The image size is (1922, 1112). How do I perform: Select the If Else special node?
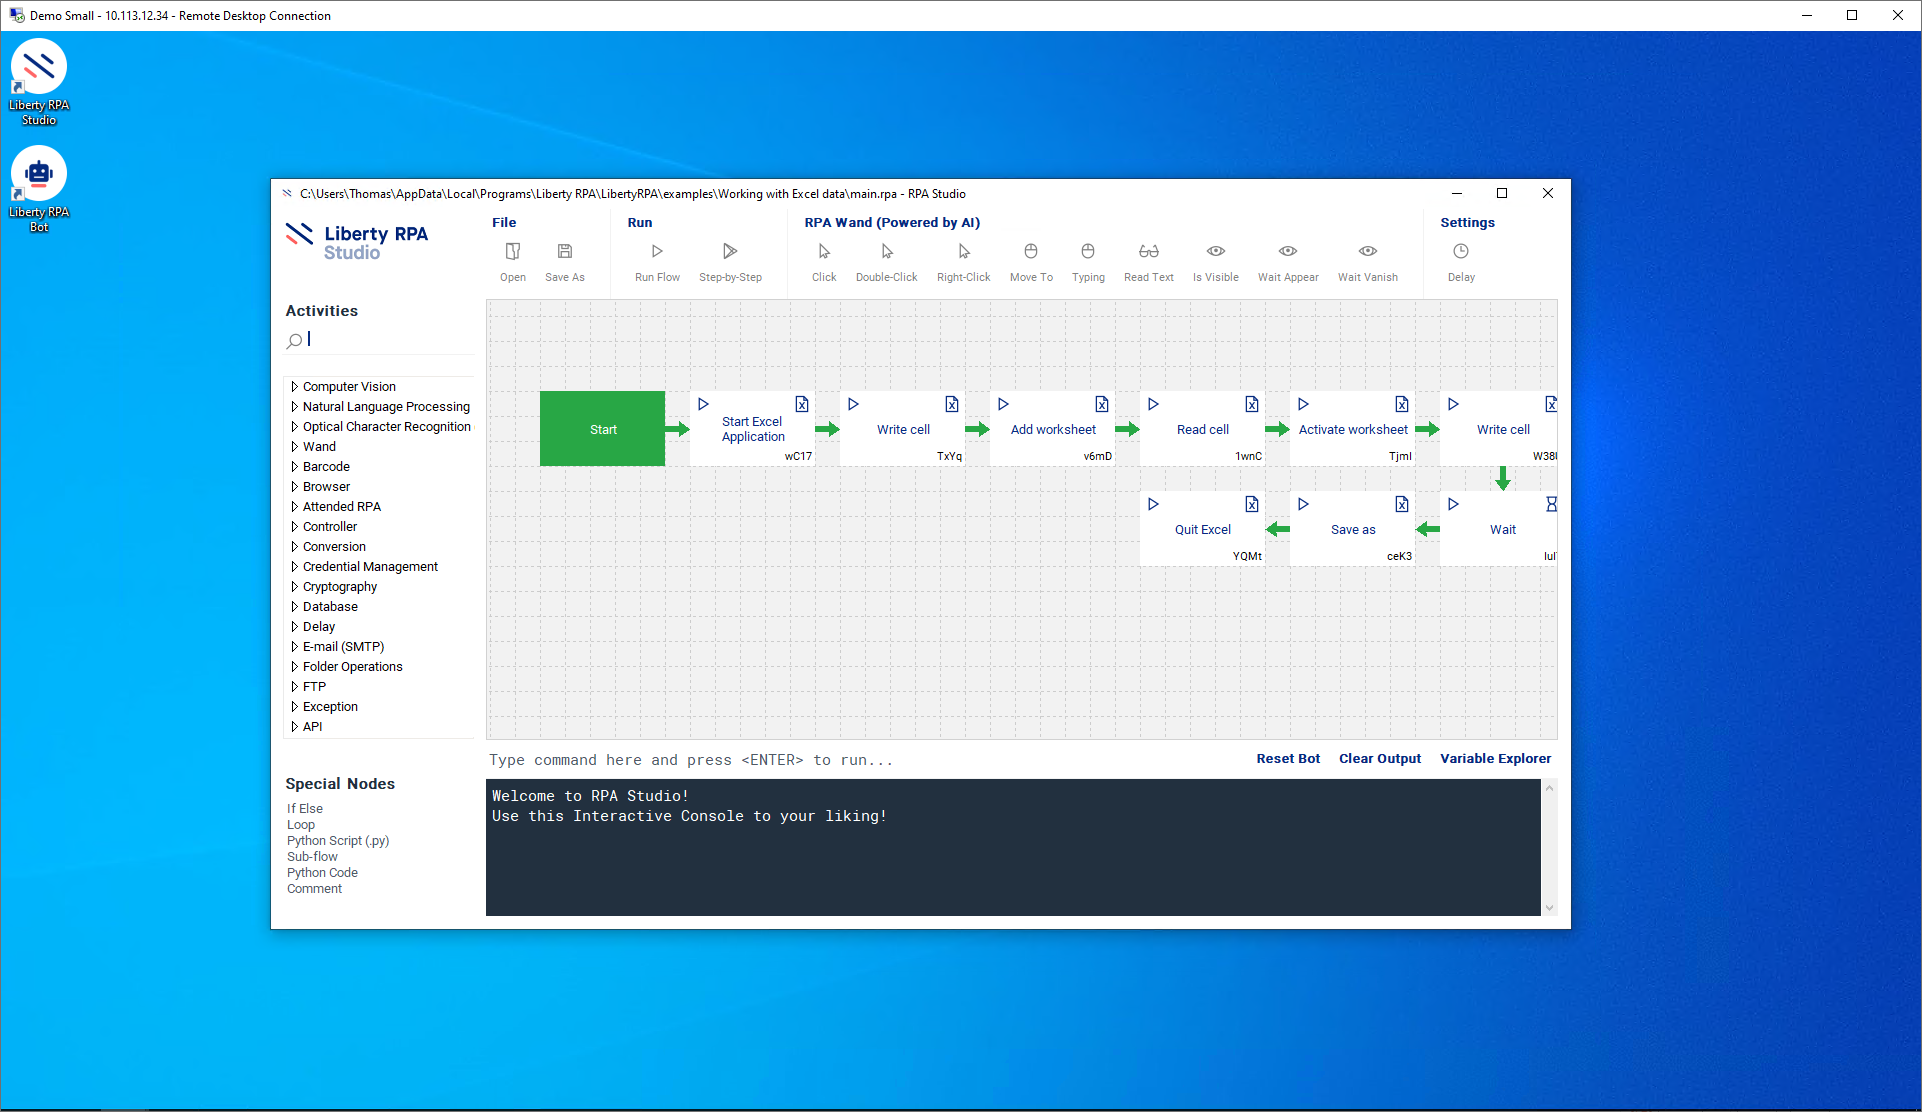[305, 808]
